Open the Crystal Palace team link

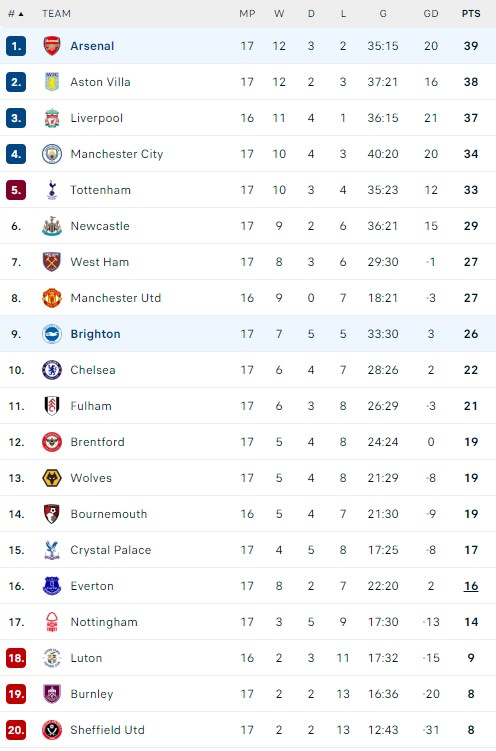[111, 550]
